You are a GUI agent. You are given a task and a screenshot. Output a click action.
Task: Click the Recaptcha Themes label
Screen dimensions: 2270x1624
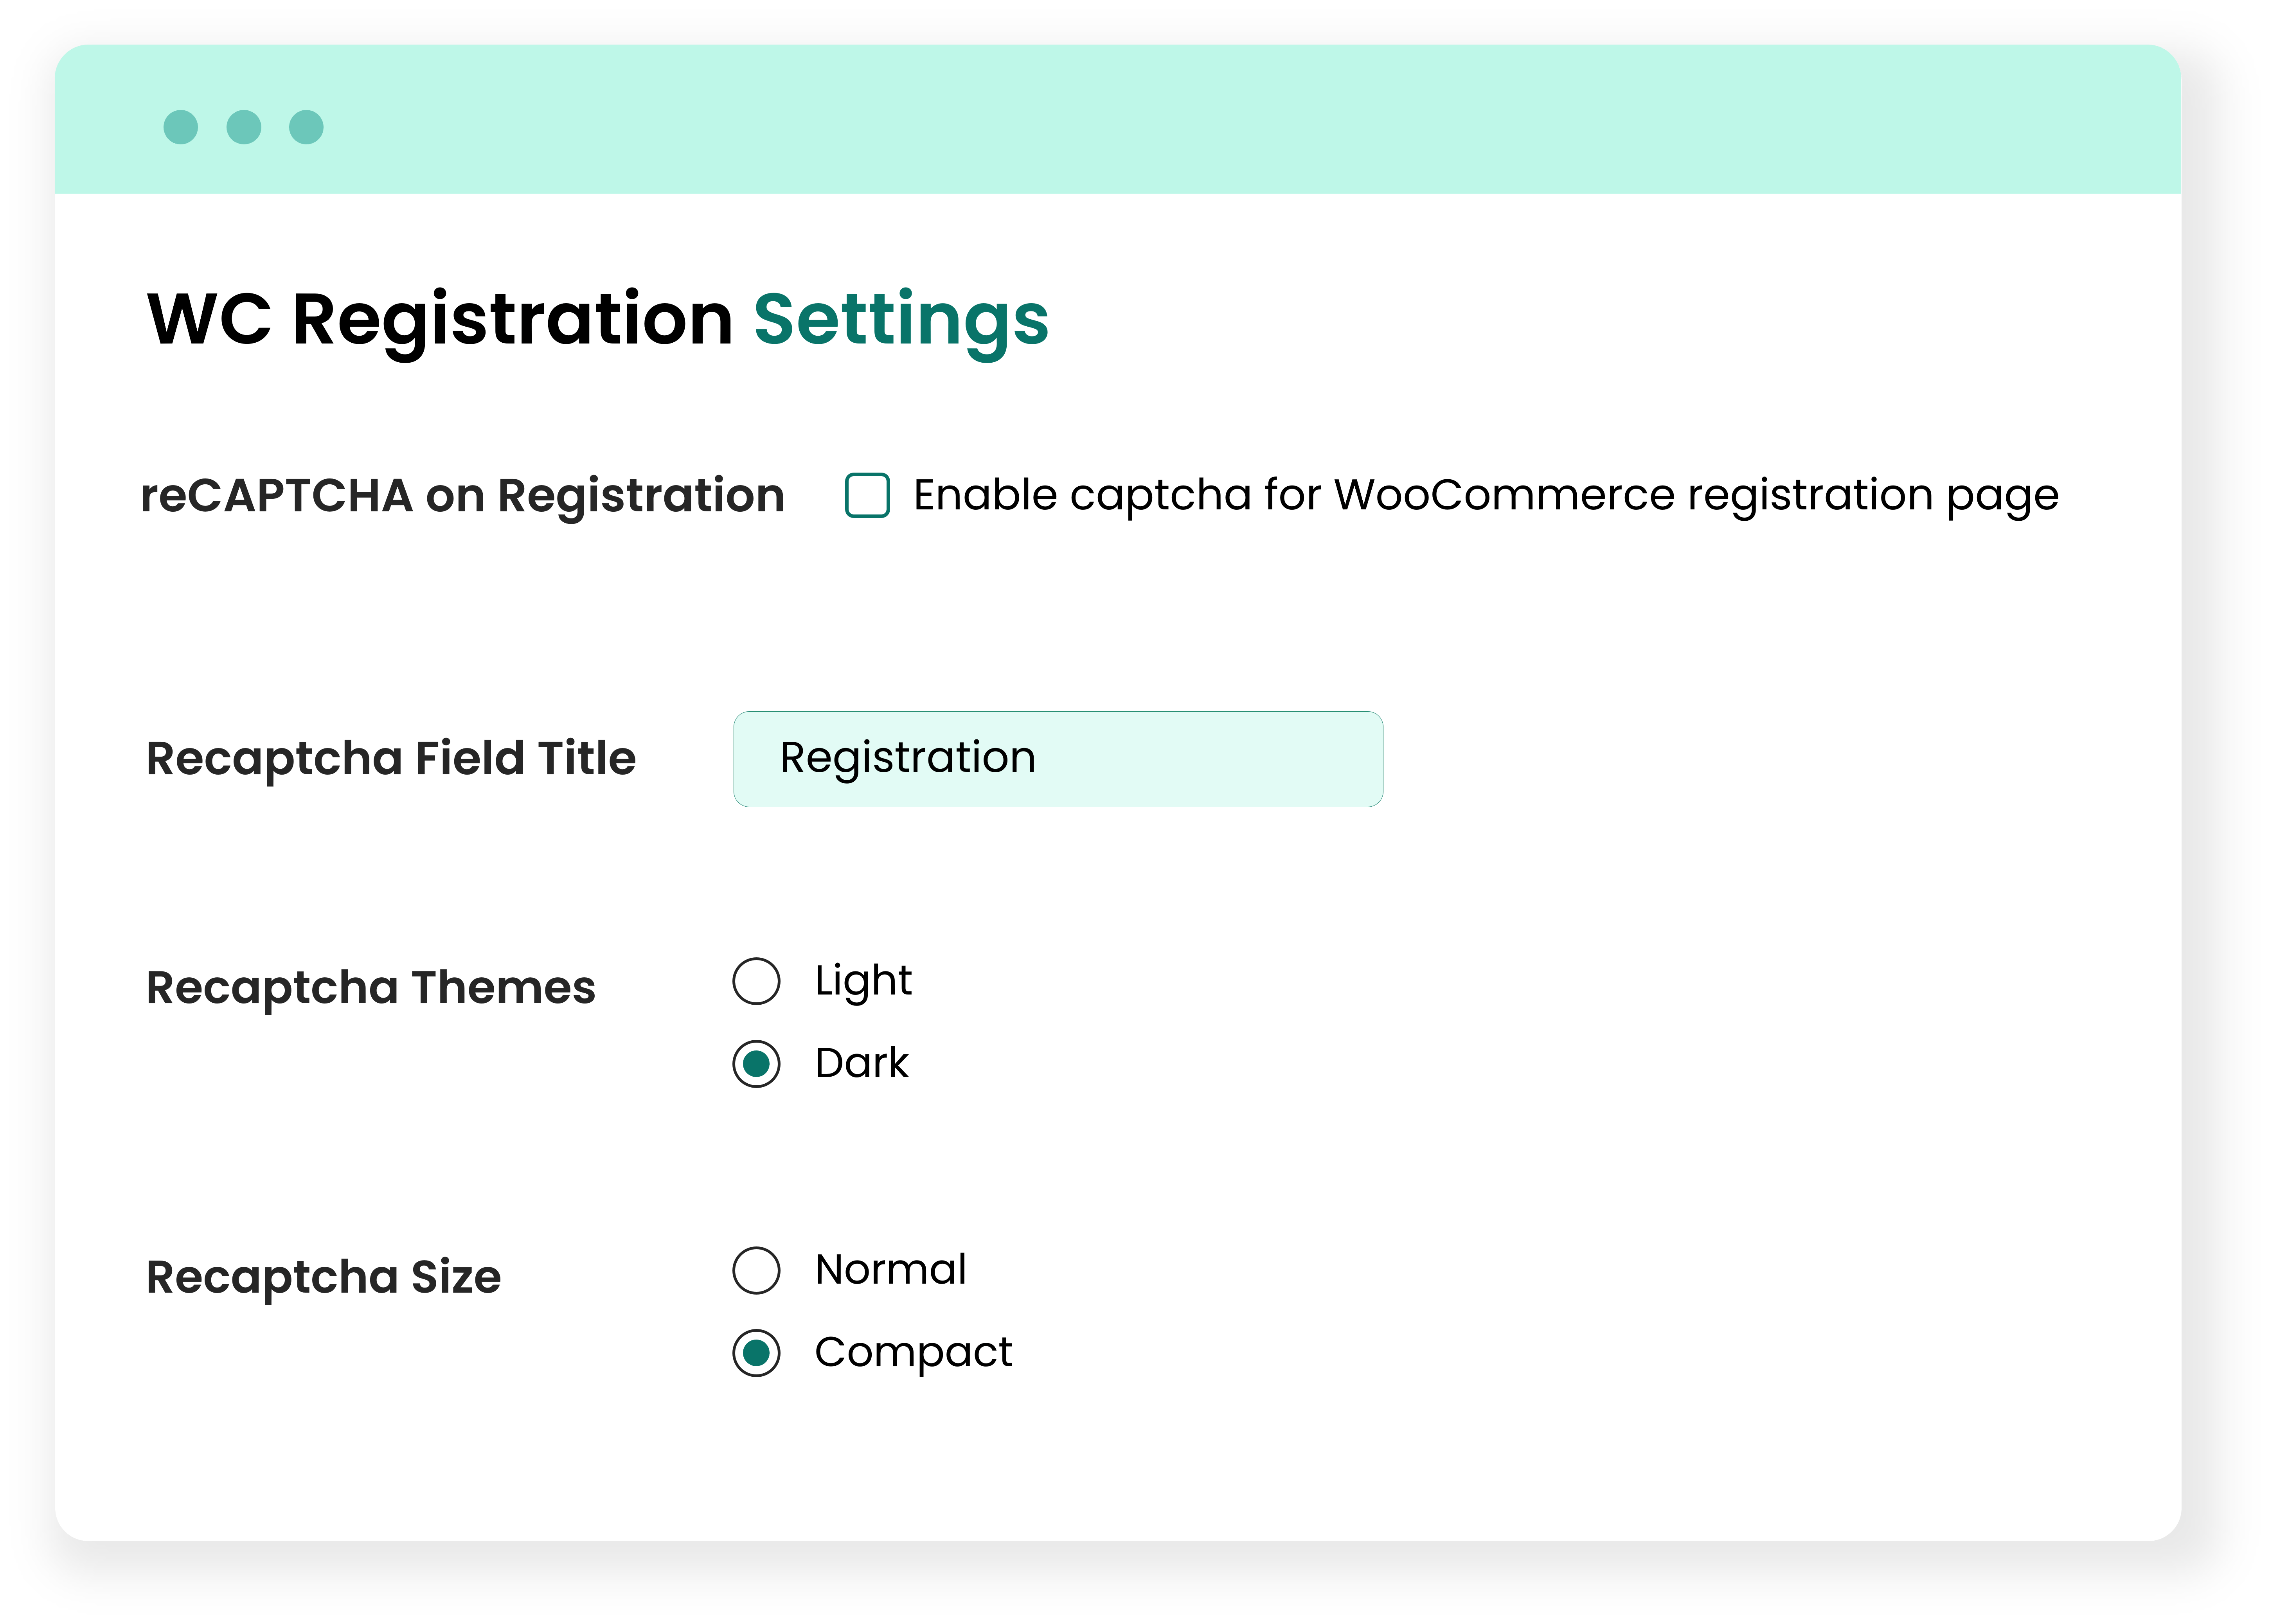pyautogui.click(x=371, y=988)
